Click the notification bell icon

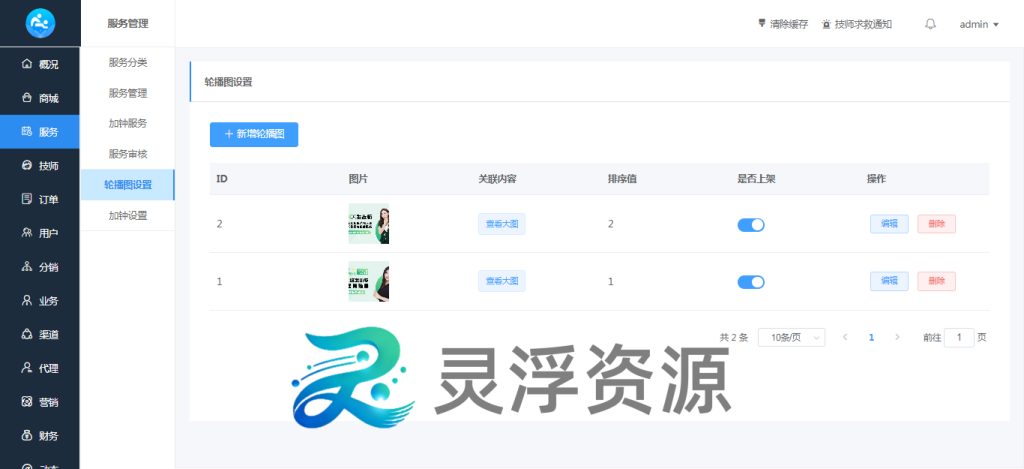(931, 24)
